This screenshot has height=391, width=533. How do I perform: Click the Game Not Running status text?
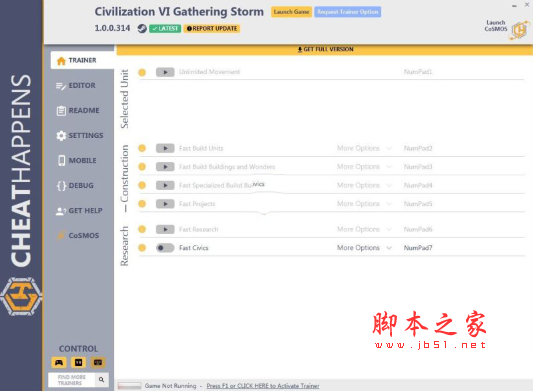click(x=170, y=386)
